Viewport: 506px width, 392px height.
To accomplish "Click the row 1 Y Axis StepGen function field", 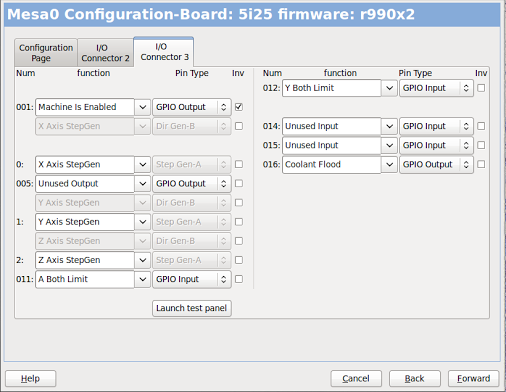I will (85, 222).
